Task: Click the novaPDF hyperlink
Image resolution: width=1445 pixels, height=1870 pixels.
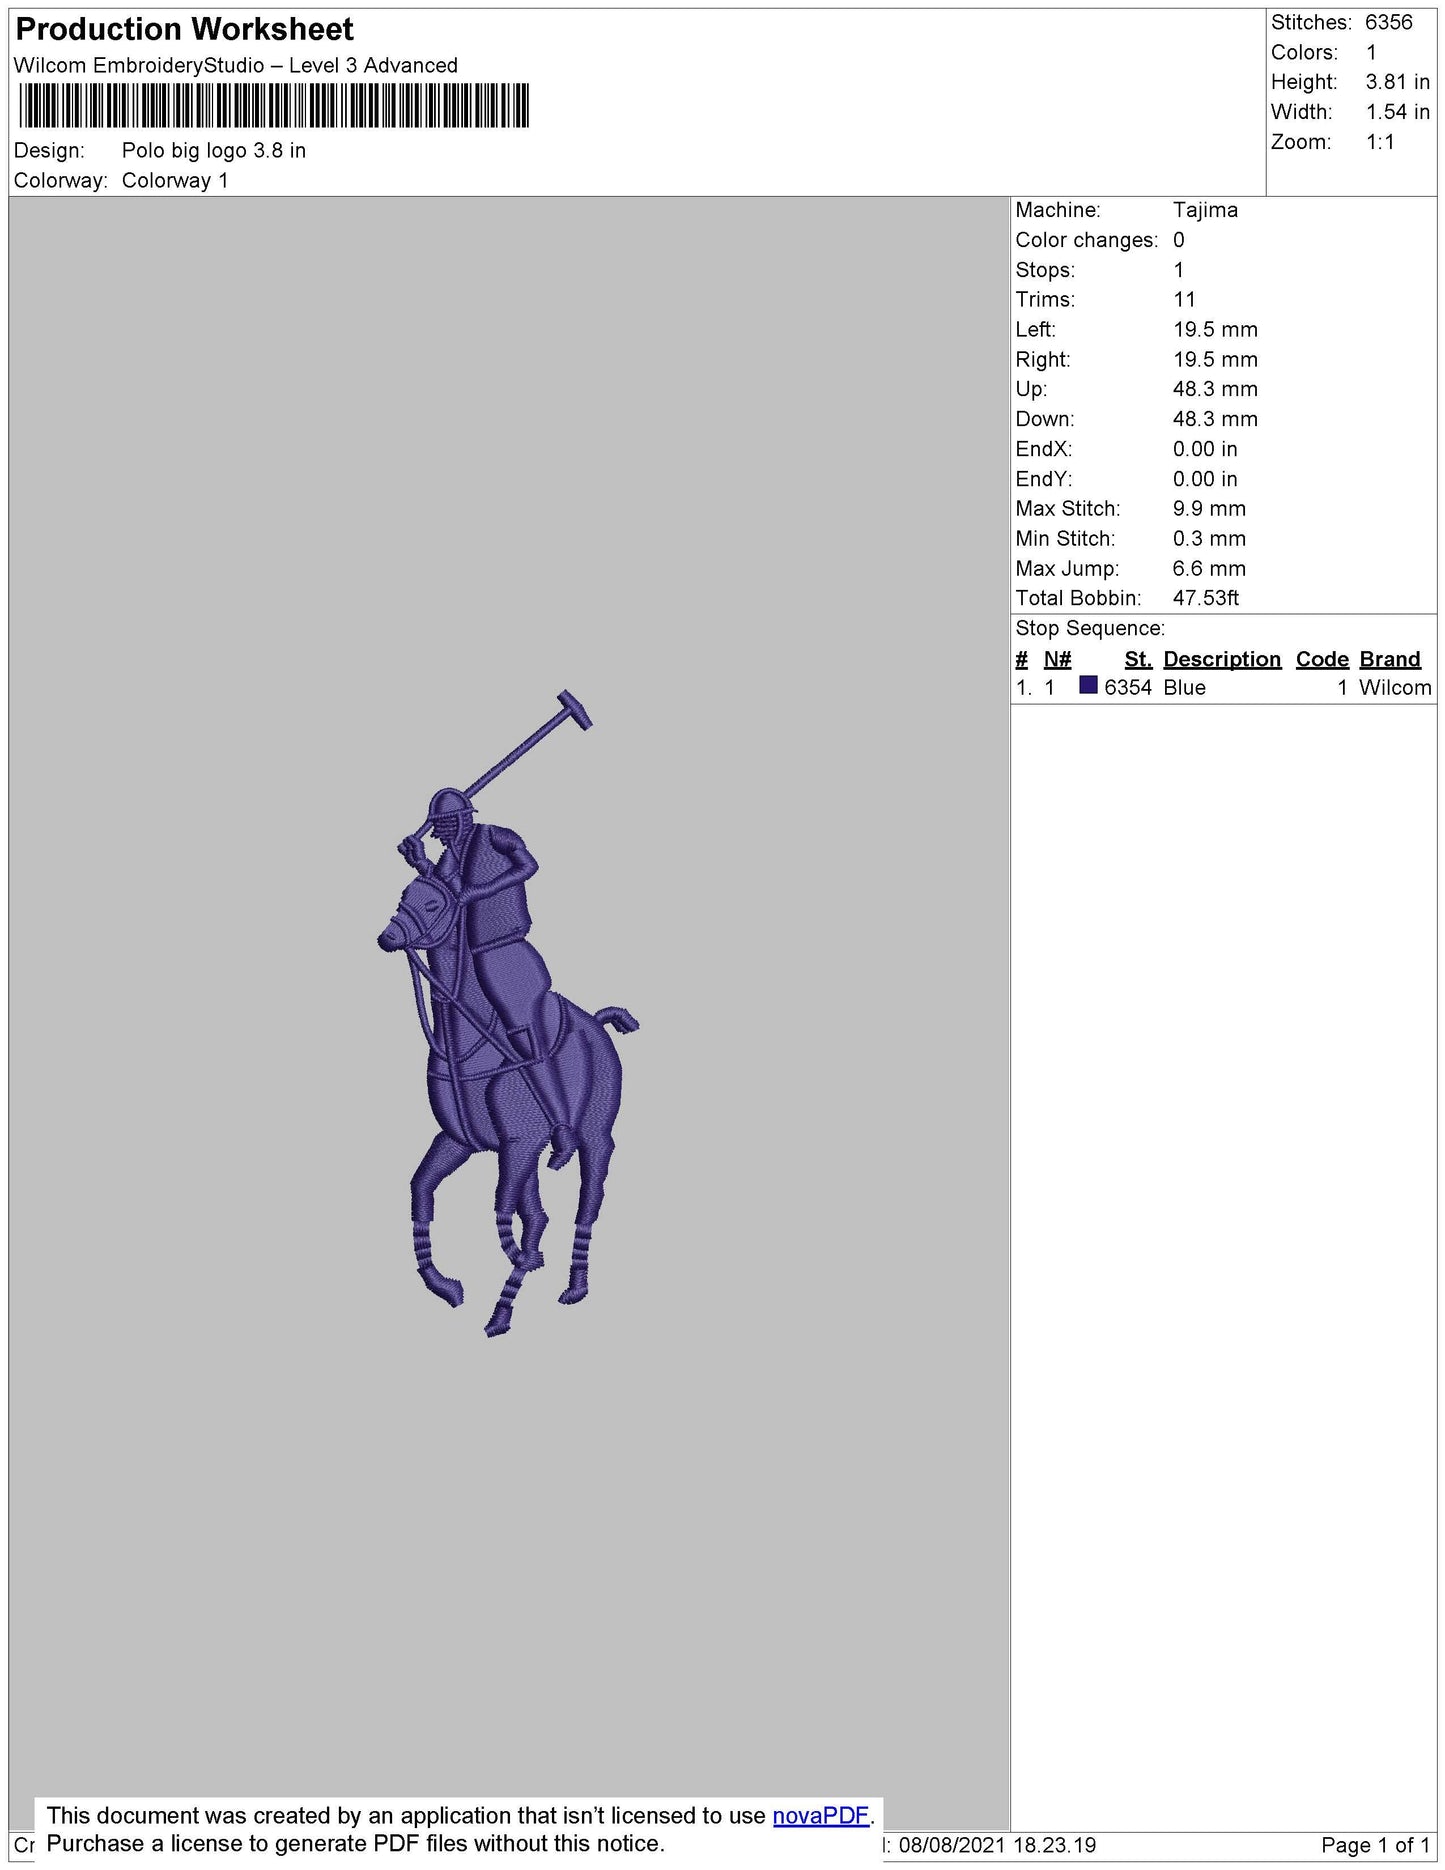Action: click(x=821, y=1815)
